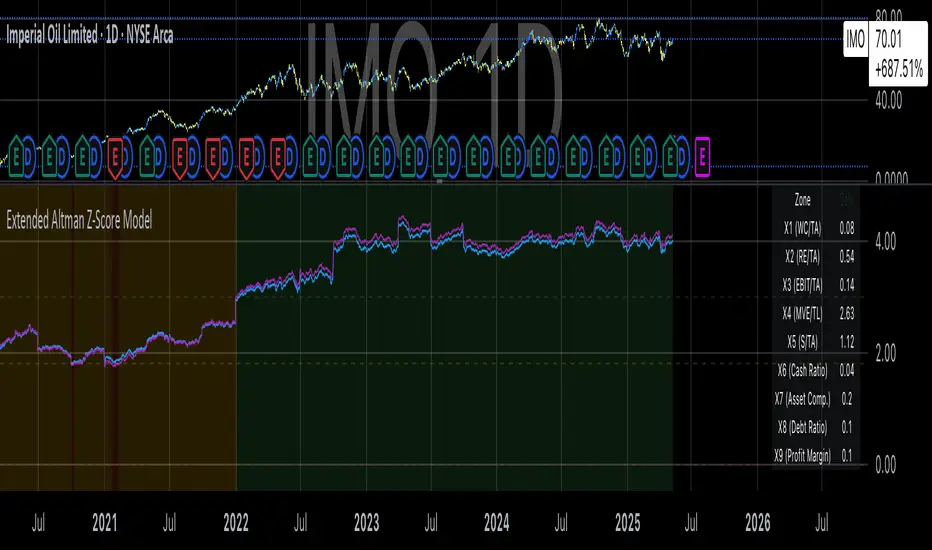Viewport: 932px width, 550px height.
Task: Click the X6 (Cash Ratio) table row
Action: pos(817,370)
